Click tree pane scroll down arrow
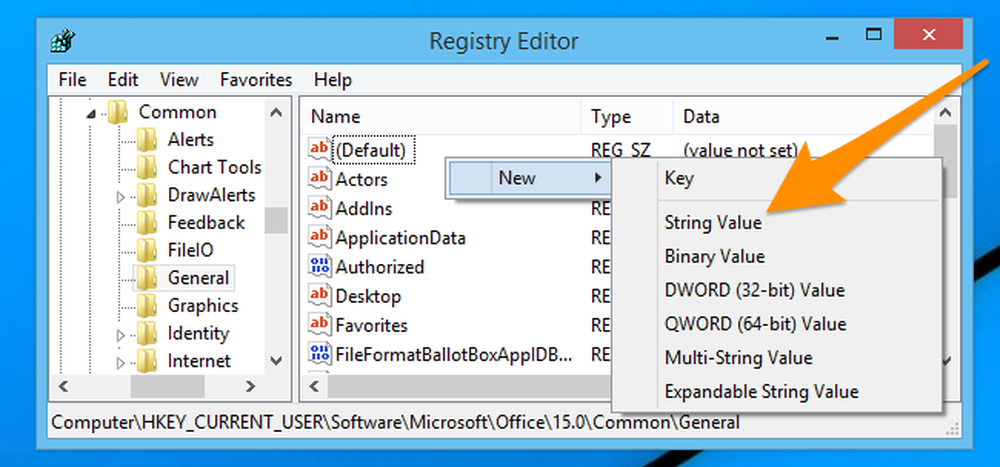This screenshot has height=467, width=1000. [x=276, y=361]
